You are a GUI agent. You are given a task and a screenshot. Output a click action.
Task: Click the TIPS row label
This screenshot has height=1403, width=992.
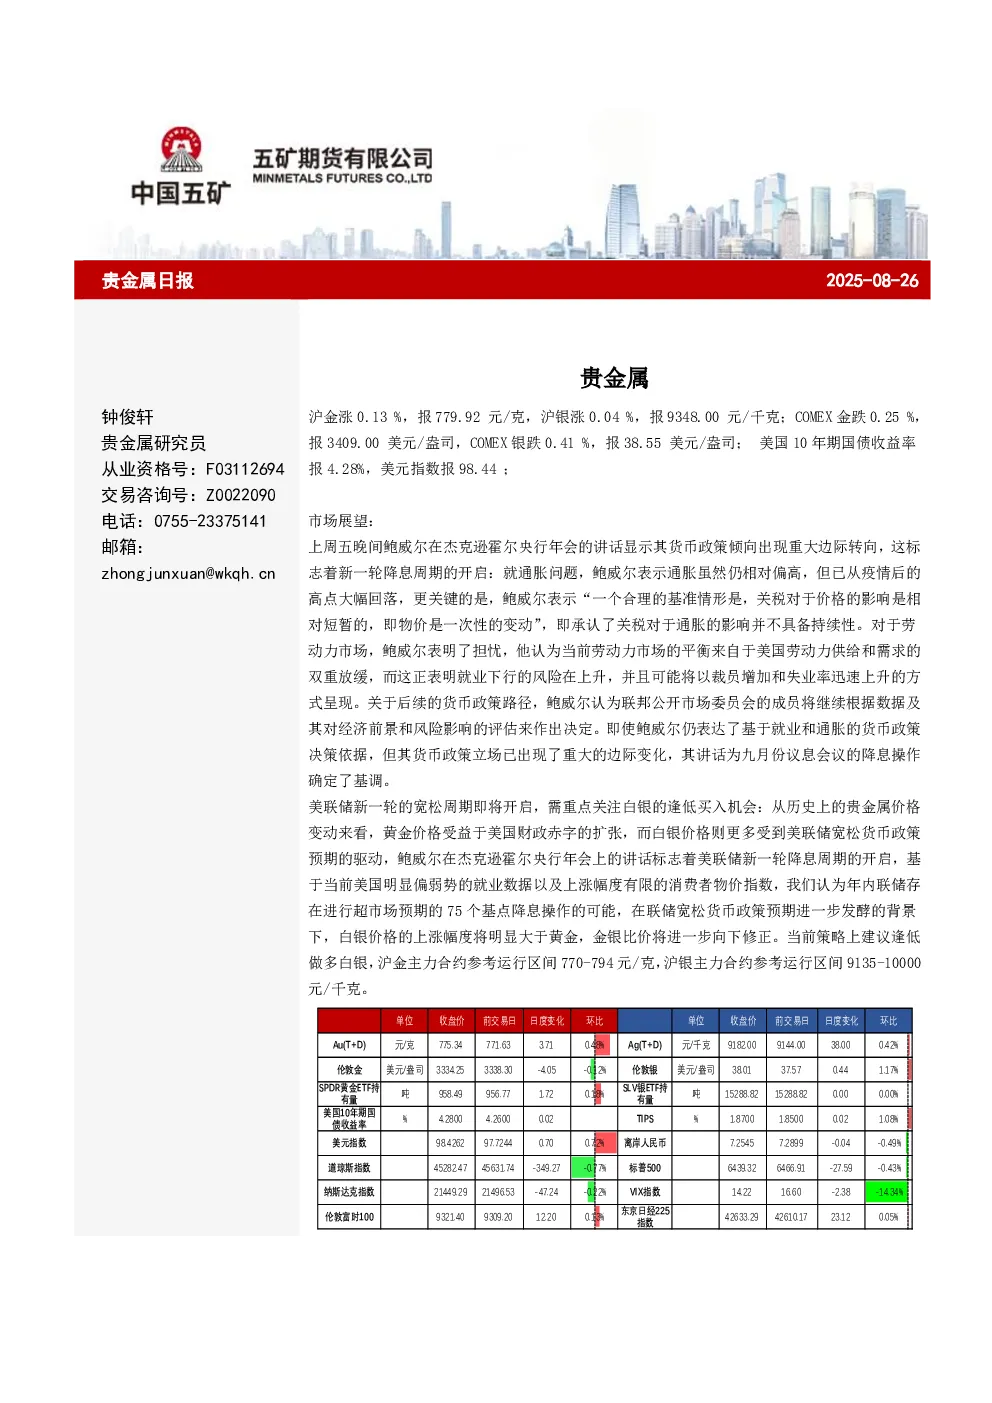pyautogui.click(x=645, y=1119)
